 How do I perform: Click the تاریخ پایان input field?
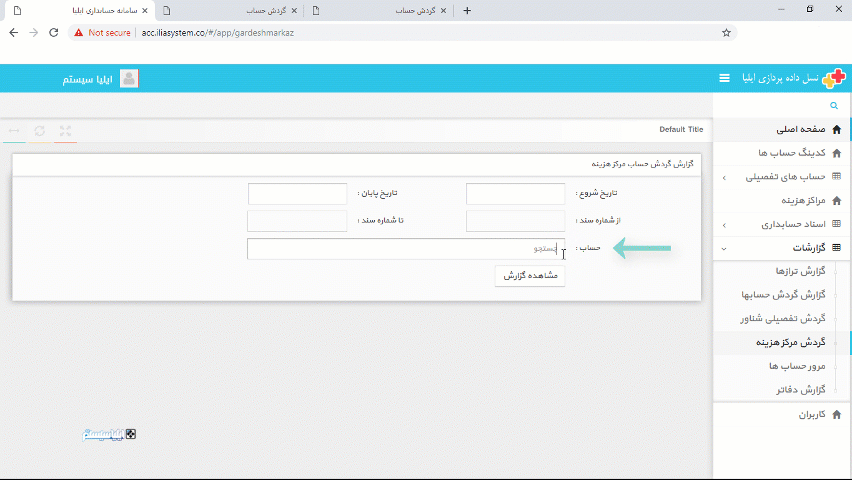pos(297,194)
